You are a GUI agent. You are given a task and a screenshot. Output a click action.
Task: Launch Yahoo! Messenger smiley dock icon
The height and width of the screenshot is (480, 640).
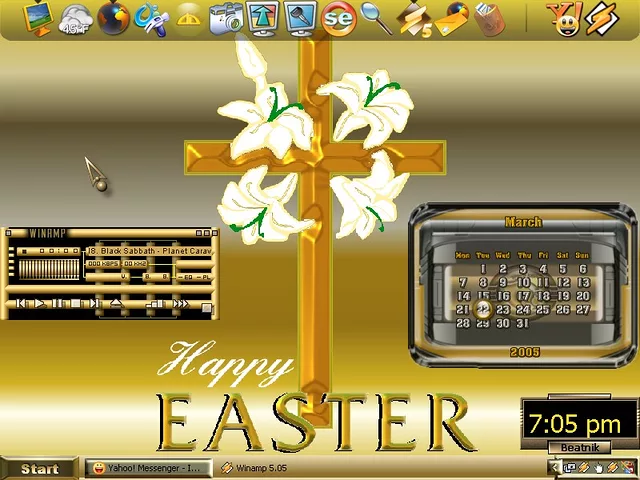(x=566, y=19)
